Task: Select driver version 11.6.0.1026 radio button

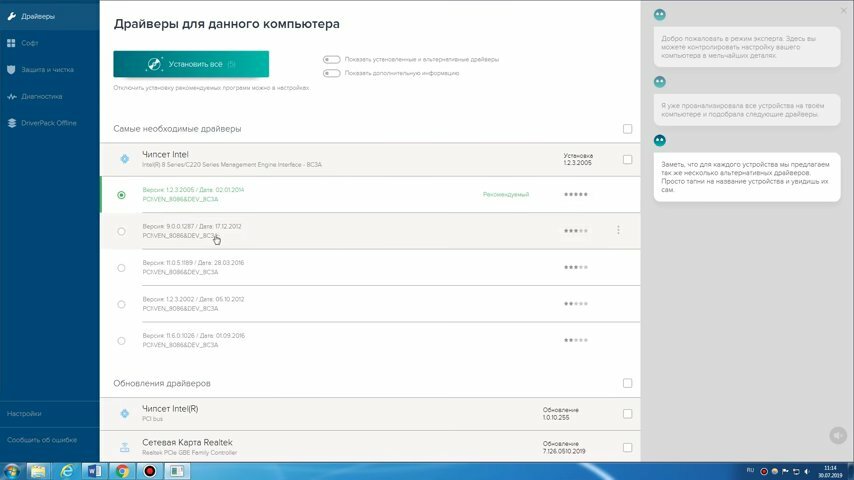Action: tap(121, 341)
